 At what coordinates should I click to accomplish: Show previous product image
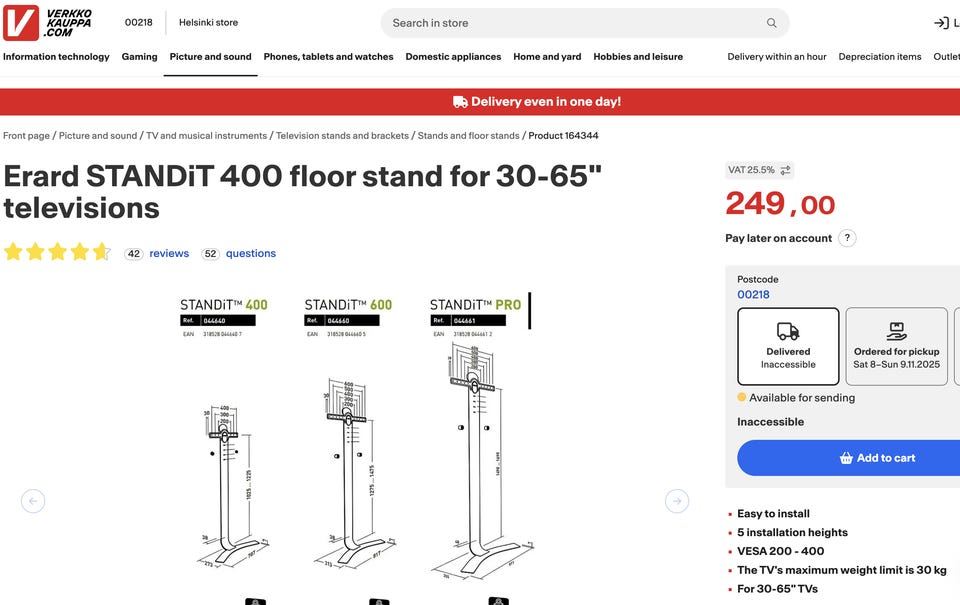33,501
